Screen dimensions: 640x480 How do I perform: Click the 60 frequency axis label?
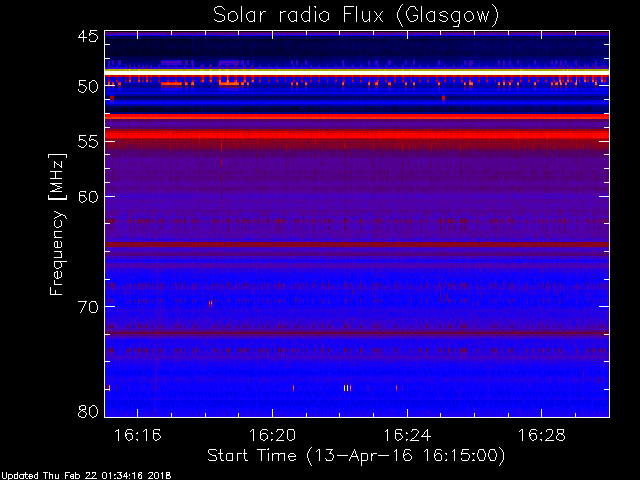click(88, 197)
